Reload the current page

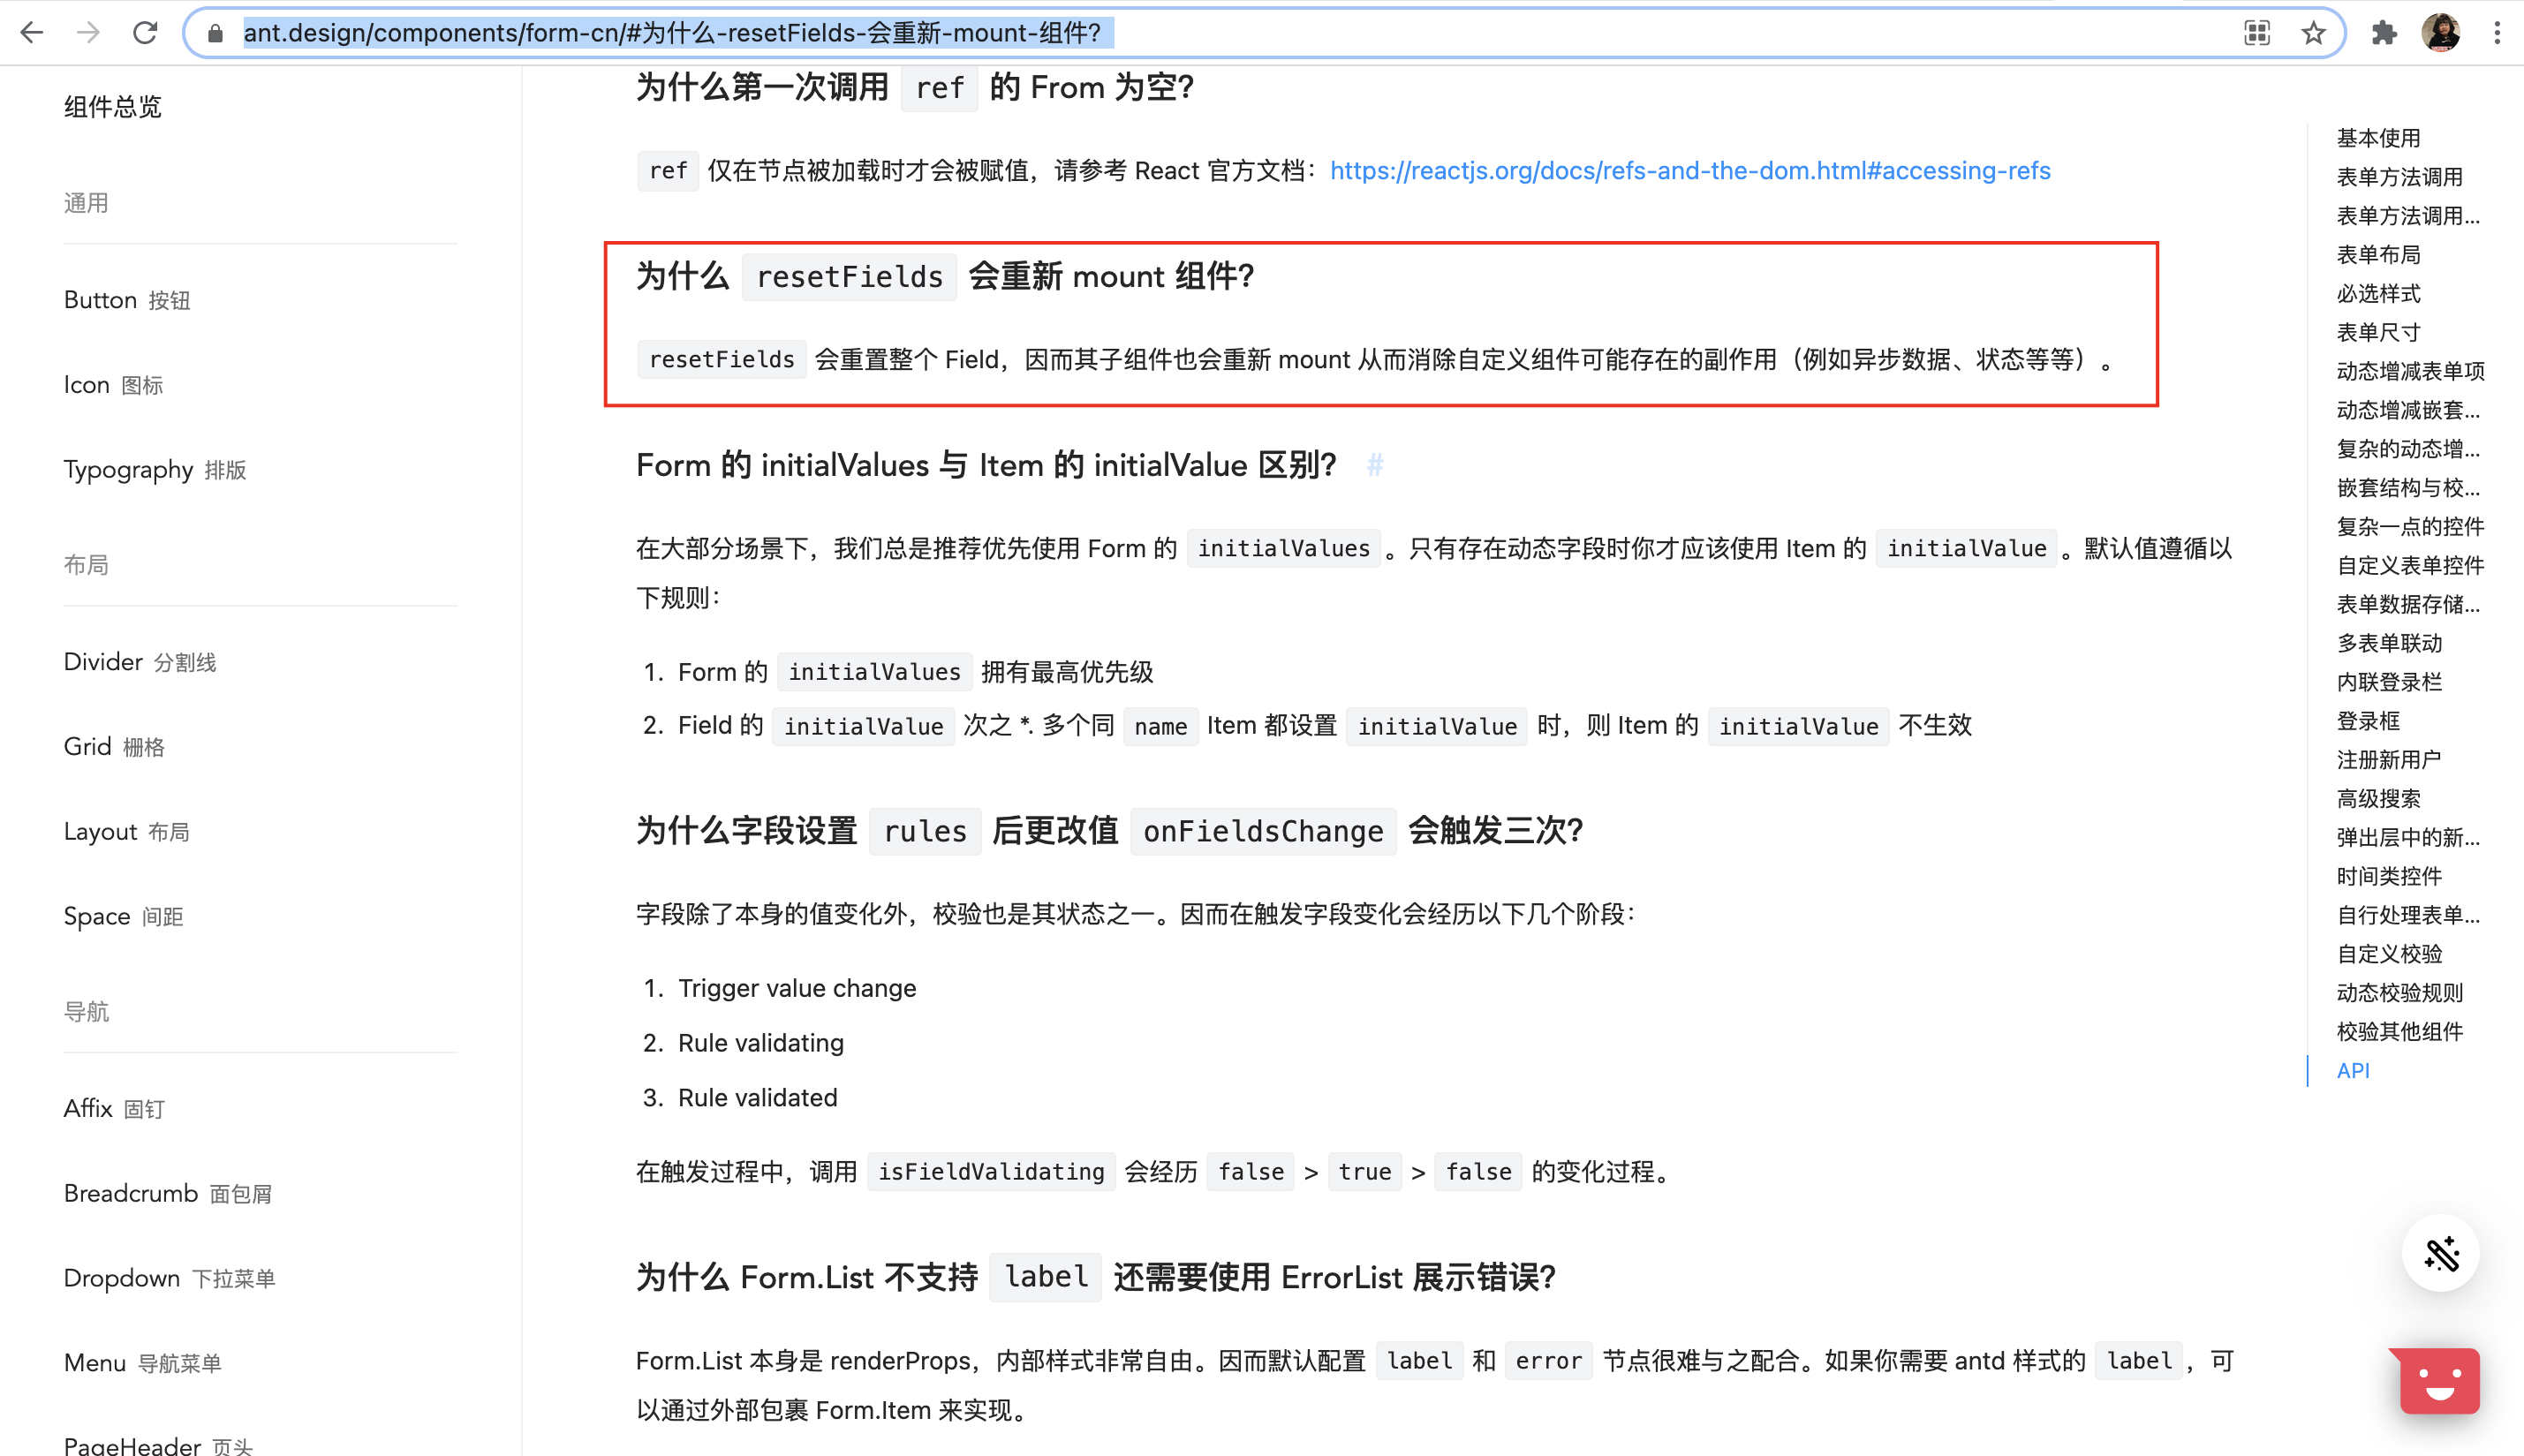pos(145,32)
